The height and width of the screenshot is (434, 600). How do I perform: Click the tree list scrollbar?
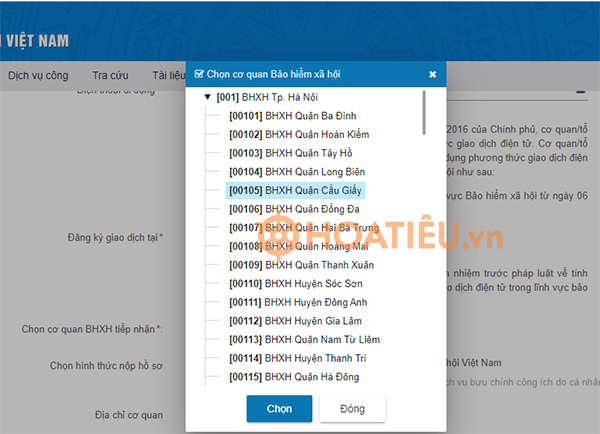coord(425,112)
